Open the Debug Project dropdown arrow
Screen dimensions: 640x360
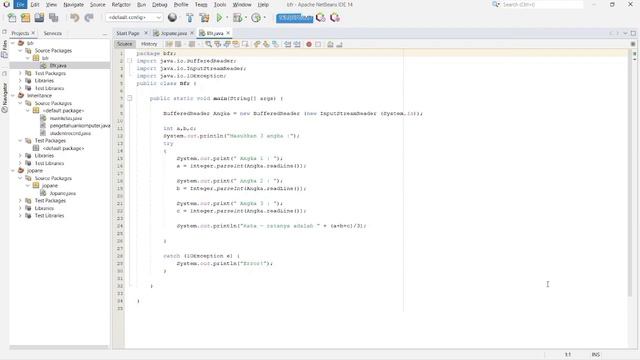click(x=246, y=18)
